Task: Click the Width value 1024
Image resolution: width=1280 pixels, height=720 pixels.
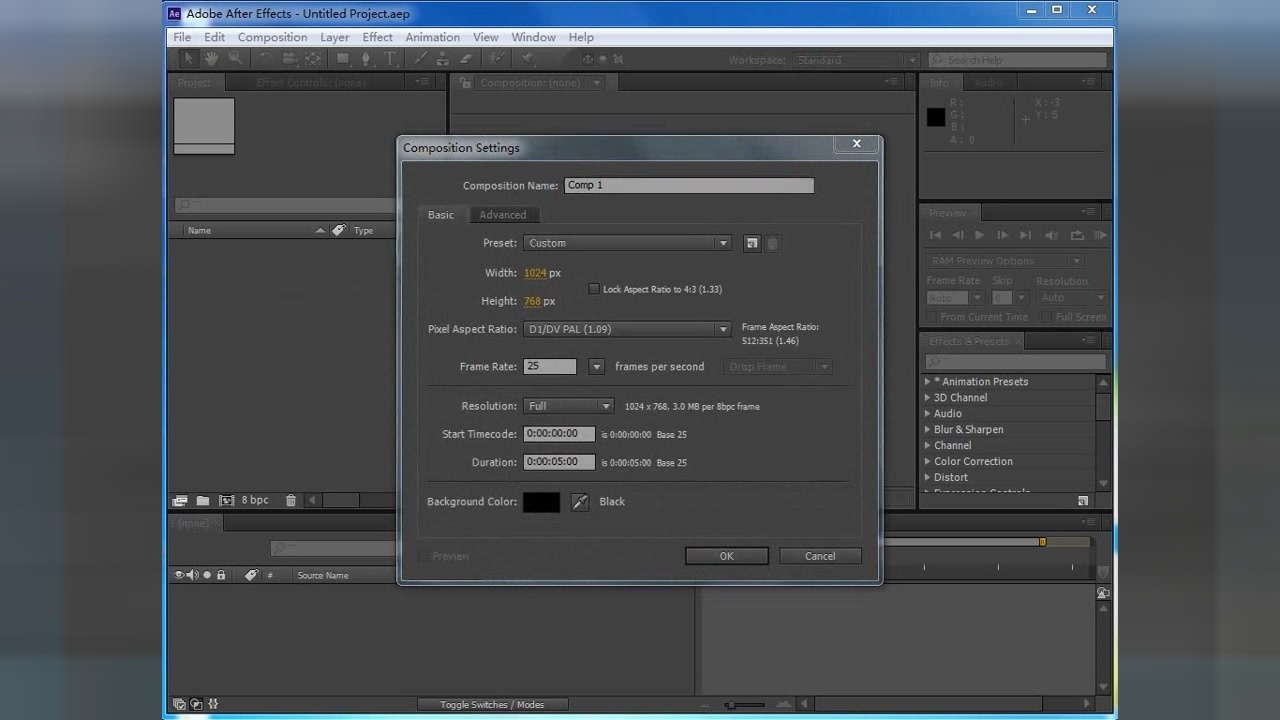Action: pyautogui.click(x=535, y=273)
